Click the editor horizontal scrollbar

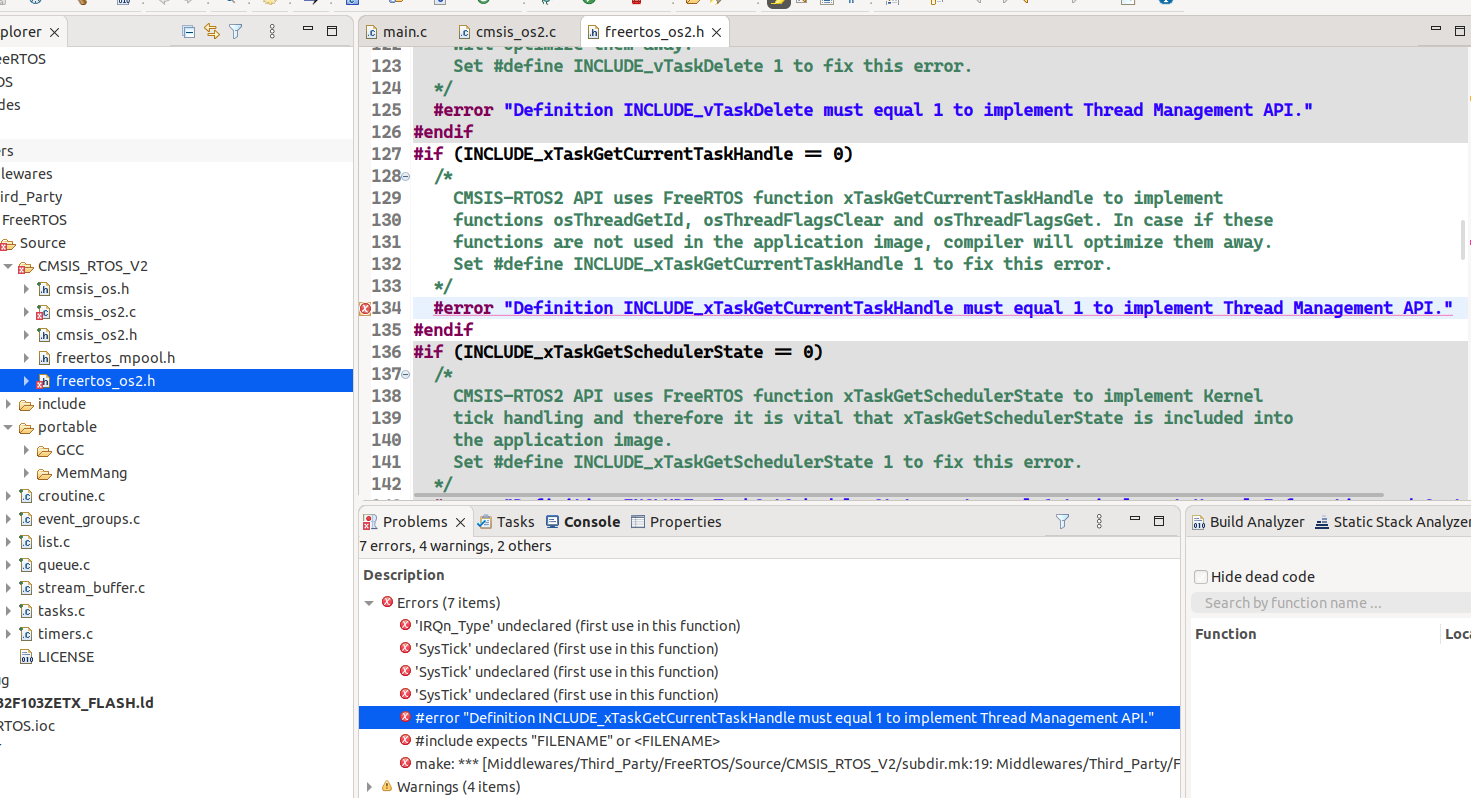click(898, 495)
